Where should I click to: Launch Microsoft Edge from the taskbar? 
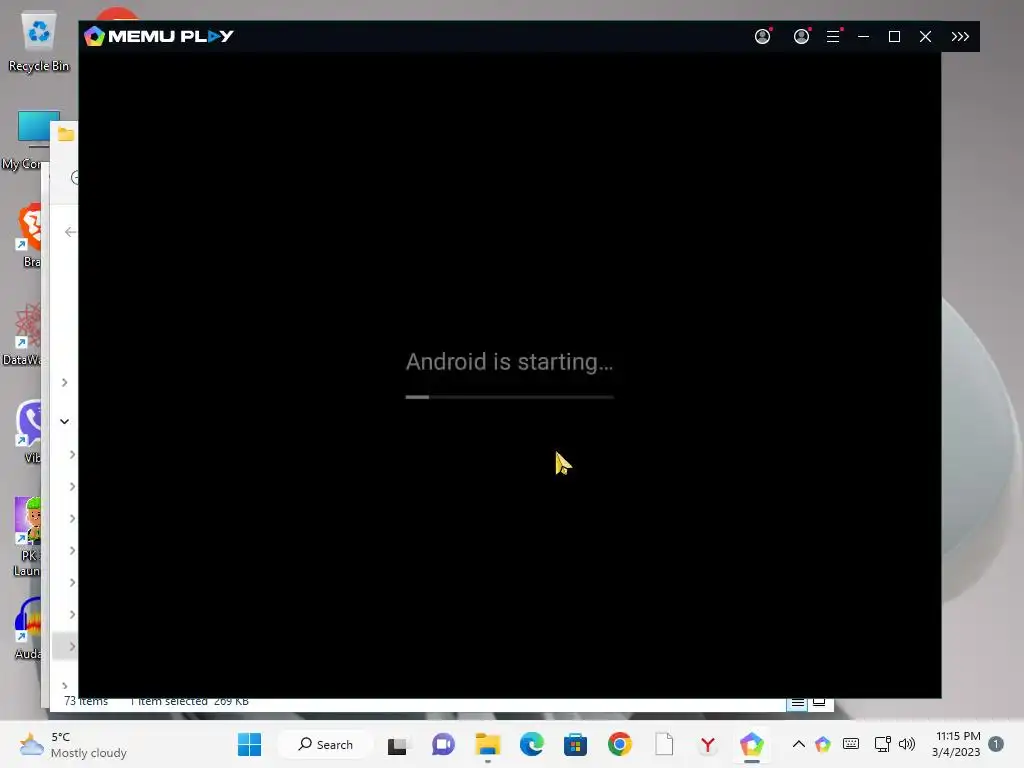(x=532, y=744)
